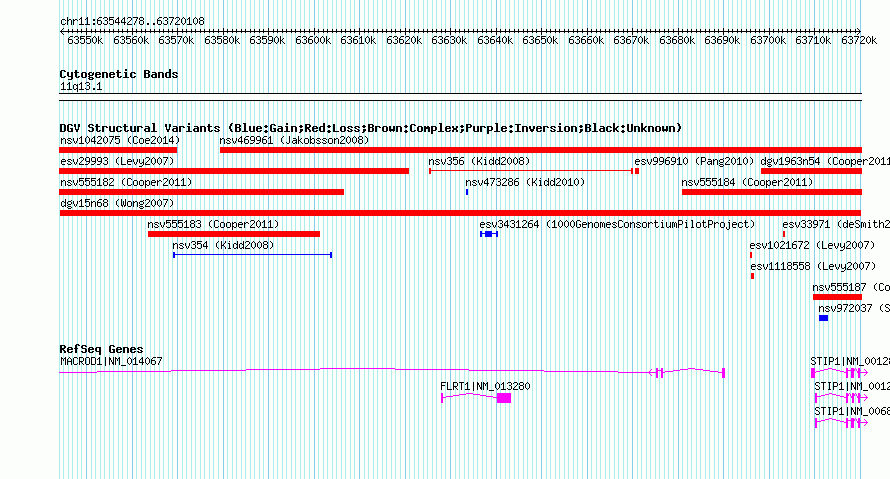The width and height of the screenshot is (890, 479).
Task: Click the DGV Structural Variants track title
Action: coord(370,128)
